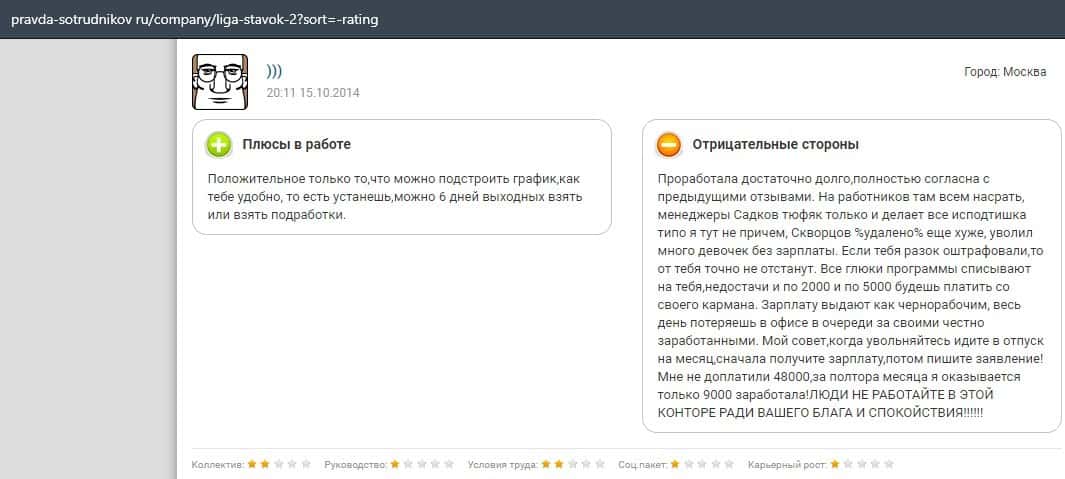The image size is (1065, 479).
Task: Click the Город: Москва label
Action: point(1005,72)
